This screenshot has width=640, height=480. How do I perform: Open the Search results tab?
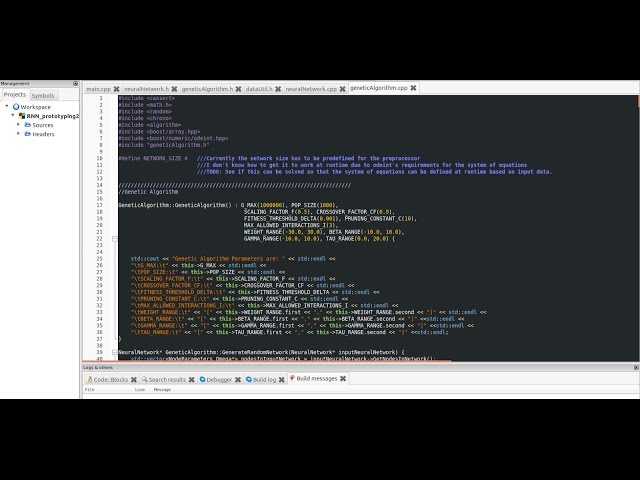(x=167, y=380)
